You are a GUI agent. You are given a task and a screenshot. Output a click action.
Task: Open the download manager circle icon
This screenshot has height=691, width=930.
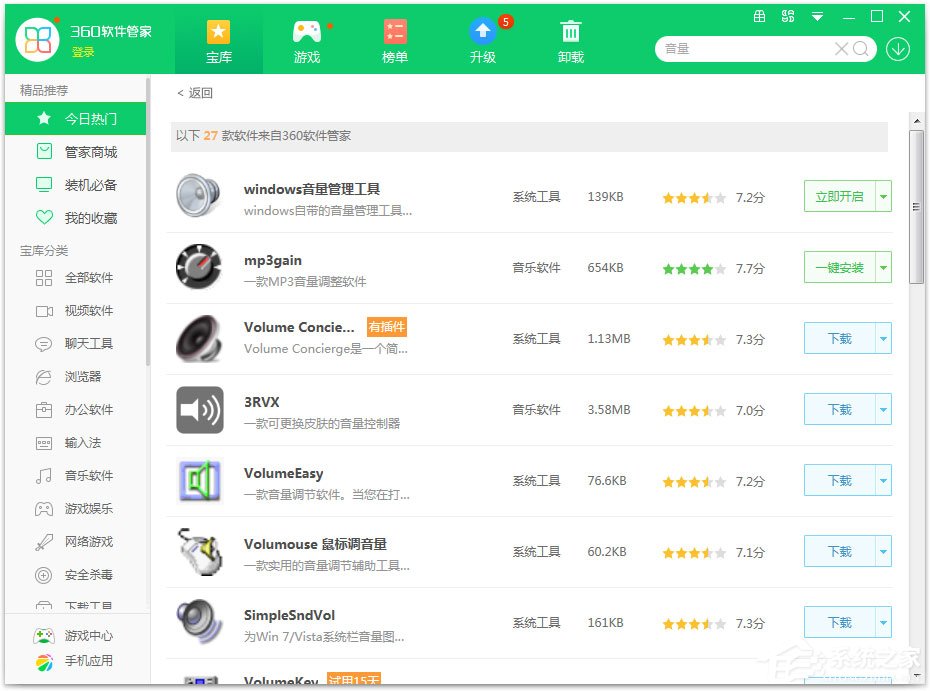[897, 49]
